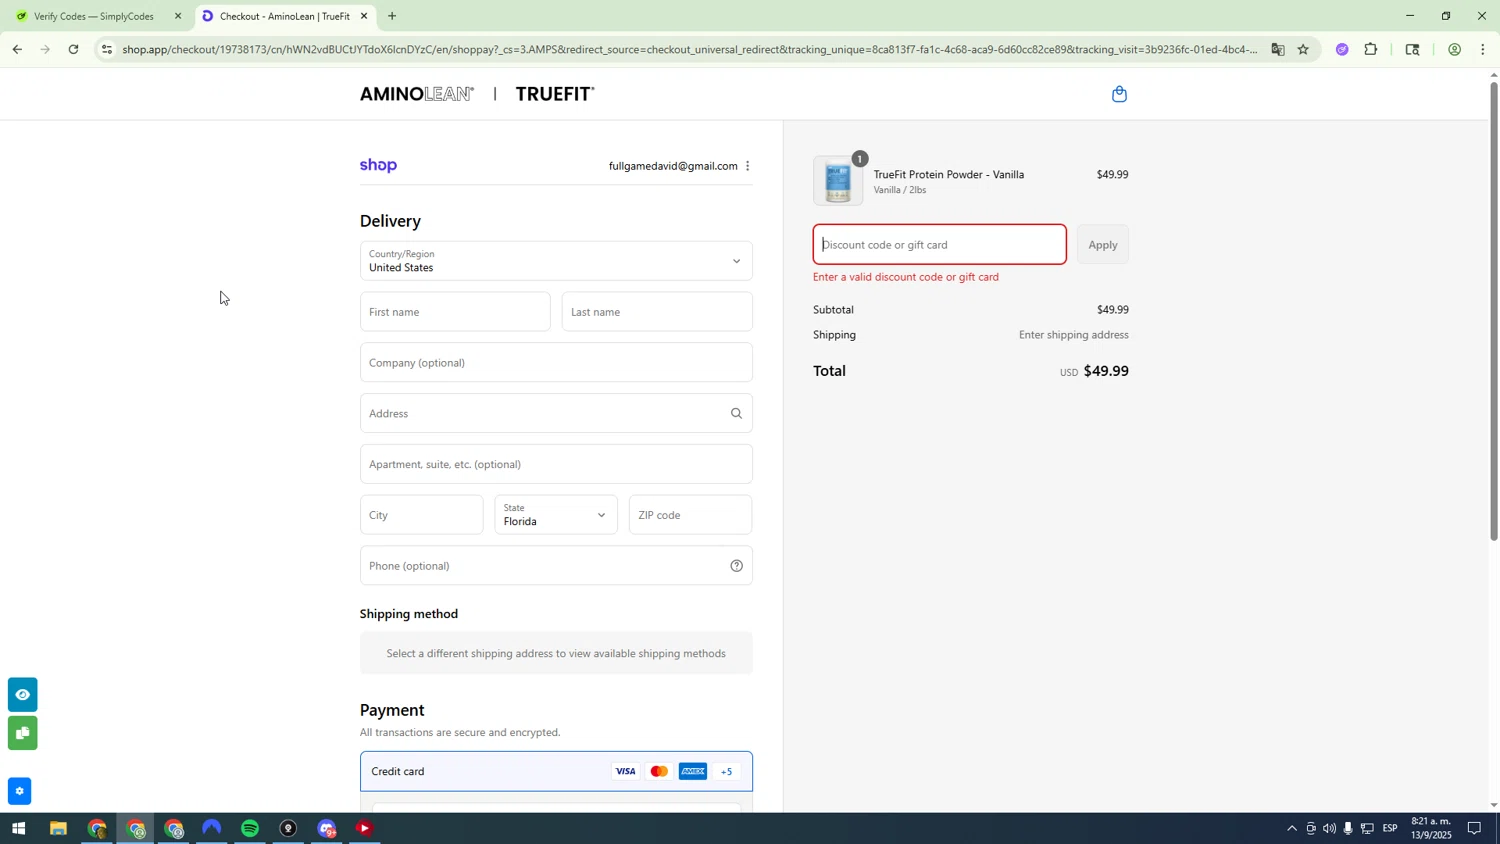The width and height of the screenshot is (1500, 844).
Task: Select the Checkout AminoLean TrueFit tab
Action: click(285, 16)
